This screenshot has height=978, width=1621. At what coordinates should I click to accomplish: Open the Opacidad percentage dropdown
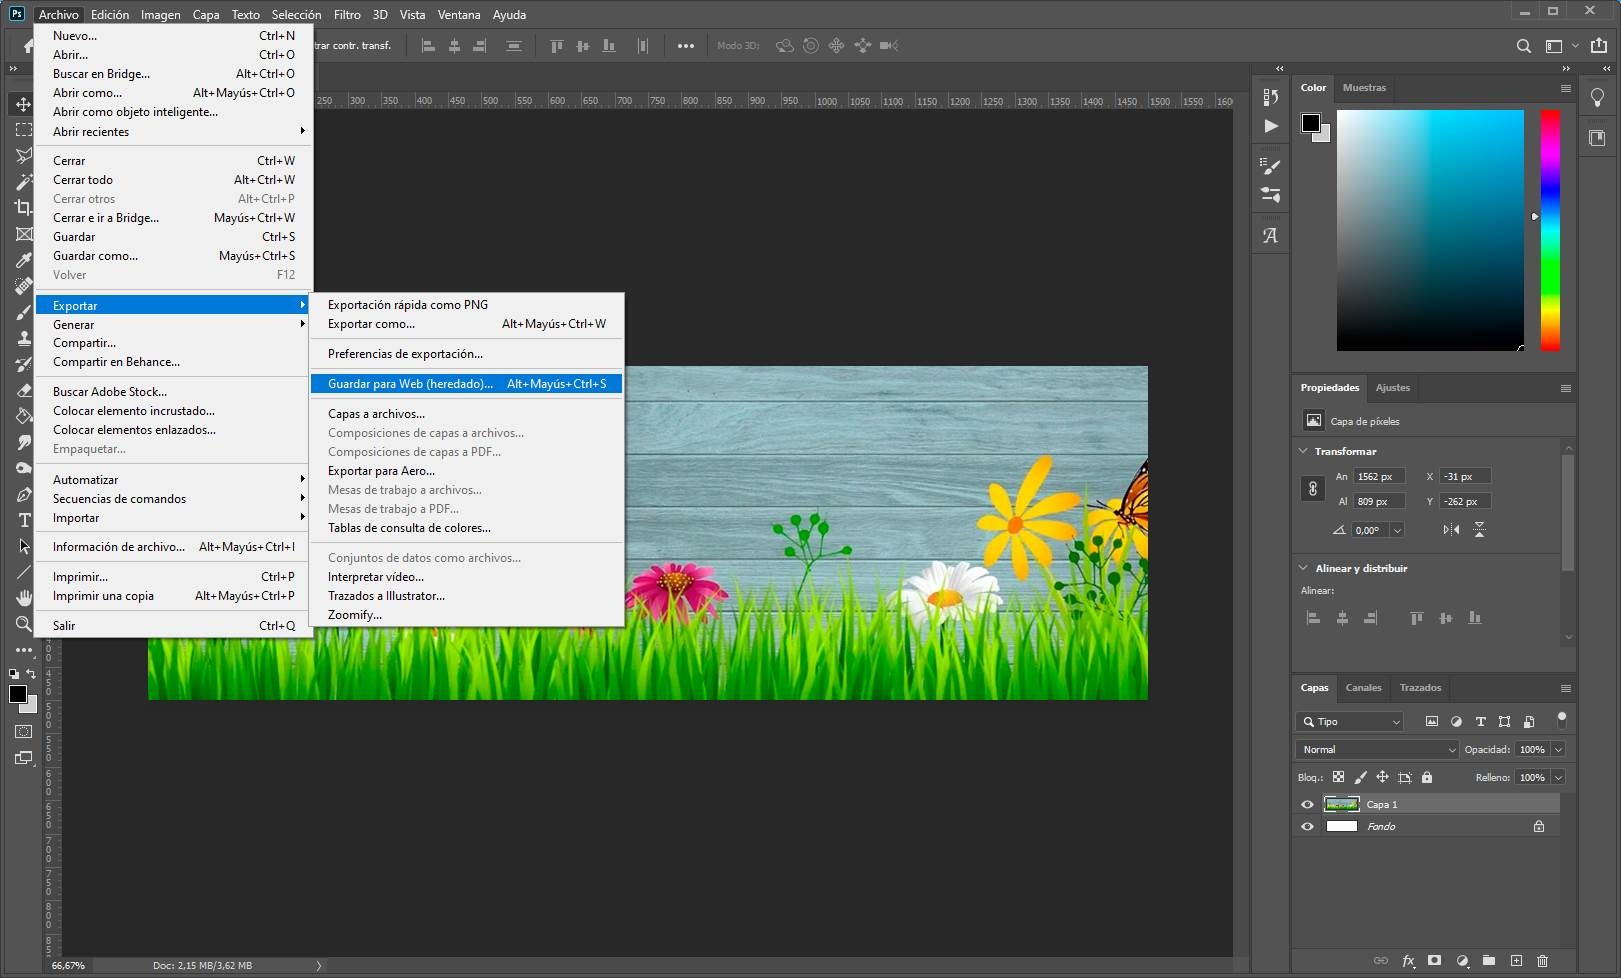1558,749
